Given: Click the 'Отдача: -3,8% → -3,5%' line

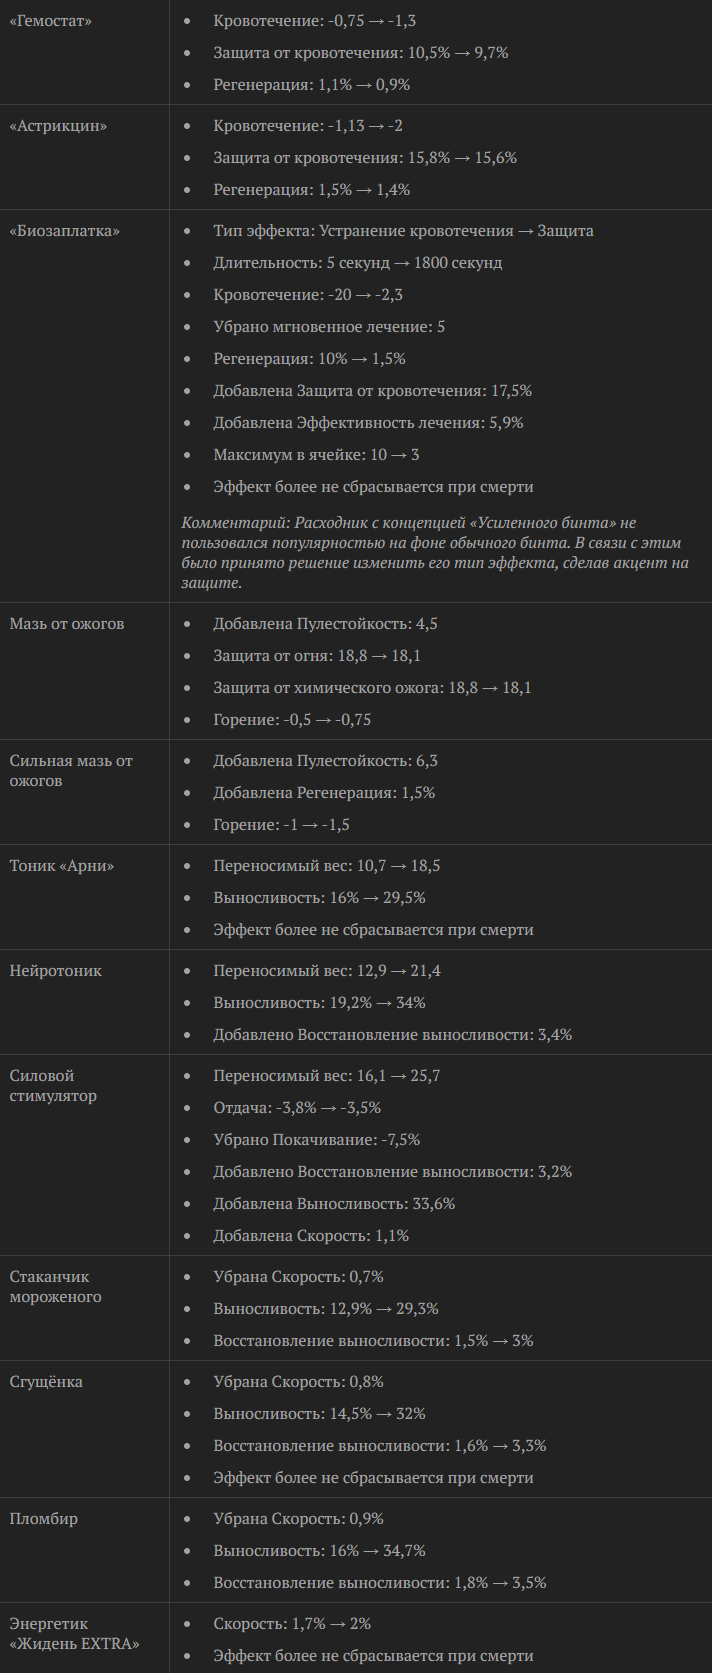Looking at the screenshot, I should click(x=297, y=1108).
